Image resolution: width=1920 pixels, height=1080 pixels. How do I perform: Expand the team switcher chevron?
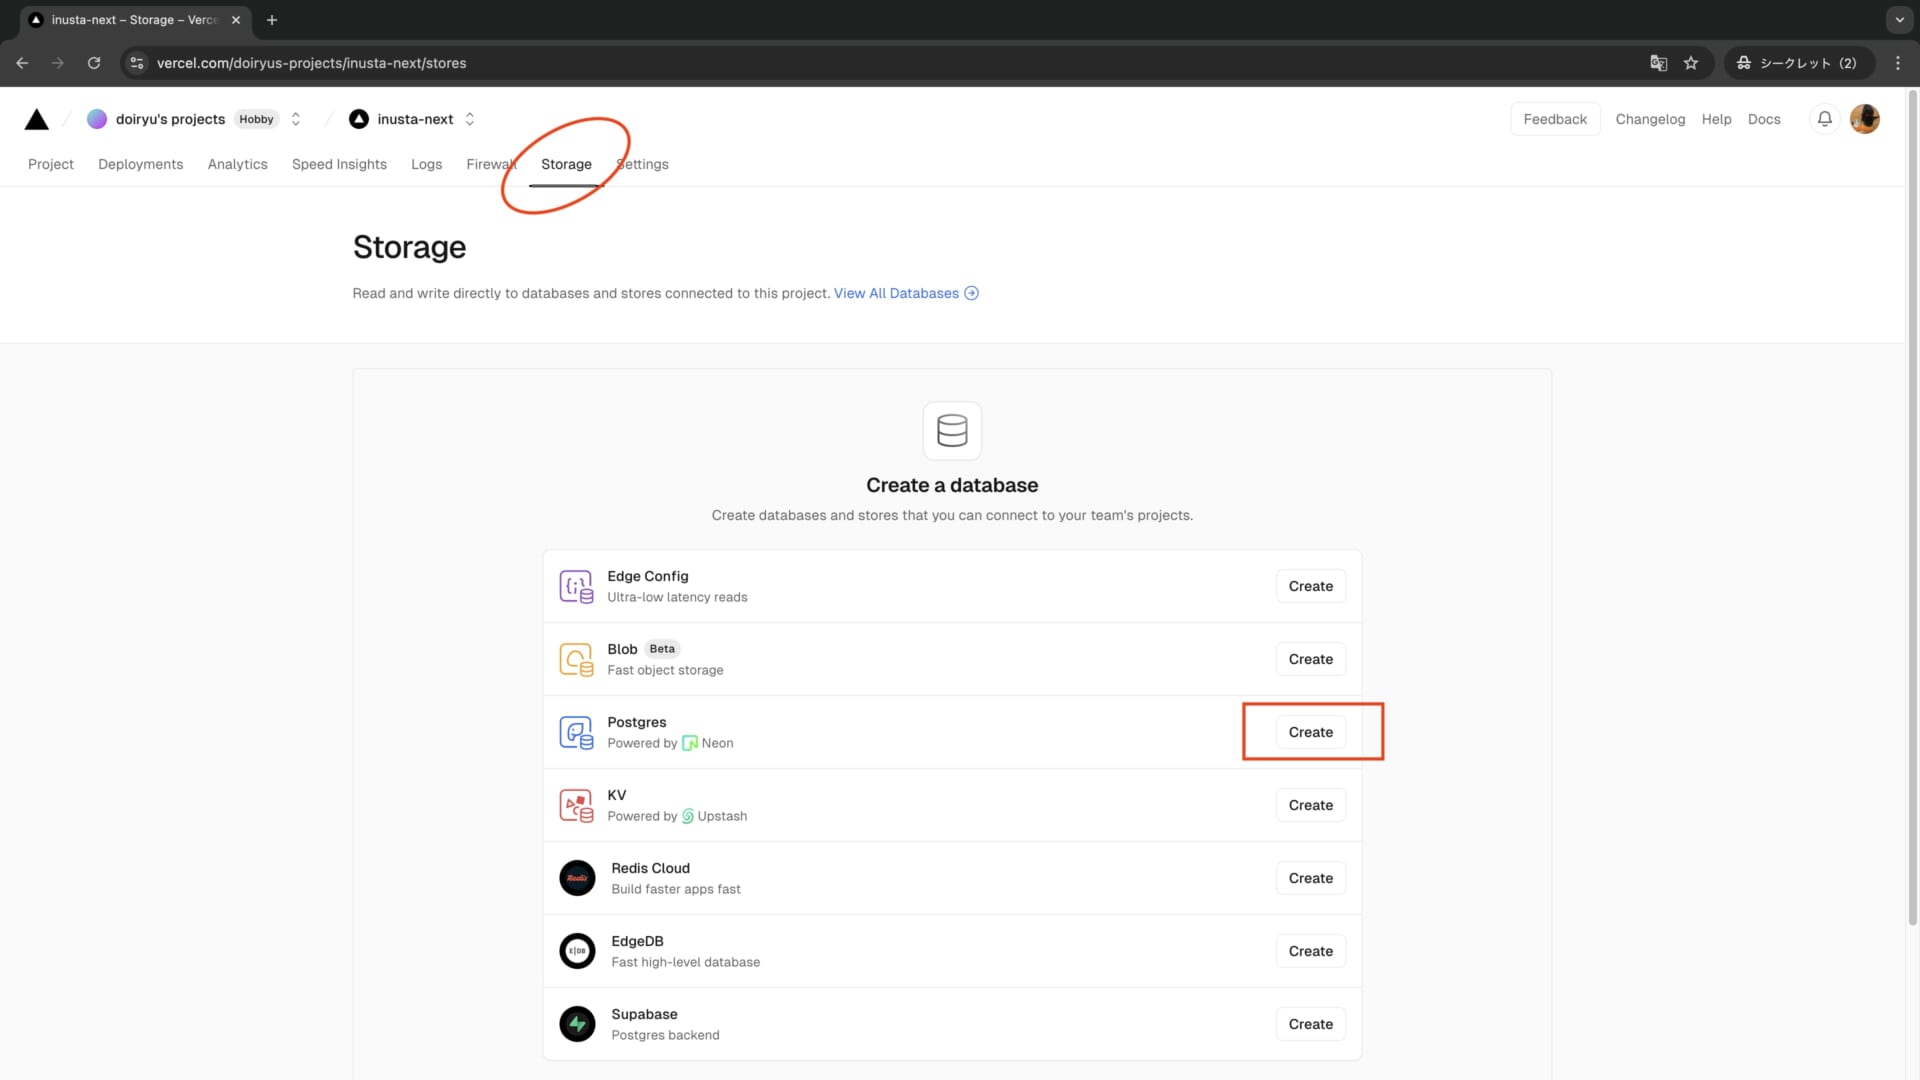click(296, 119)
